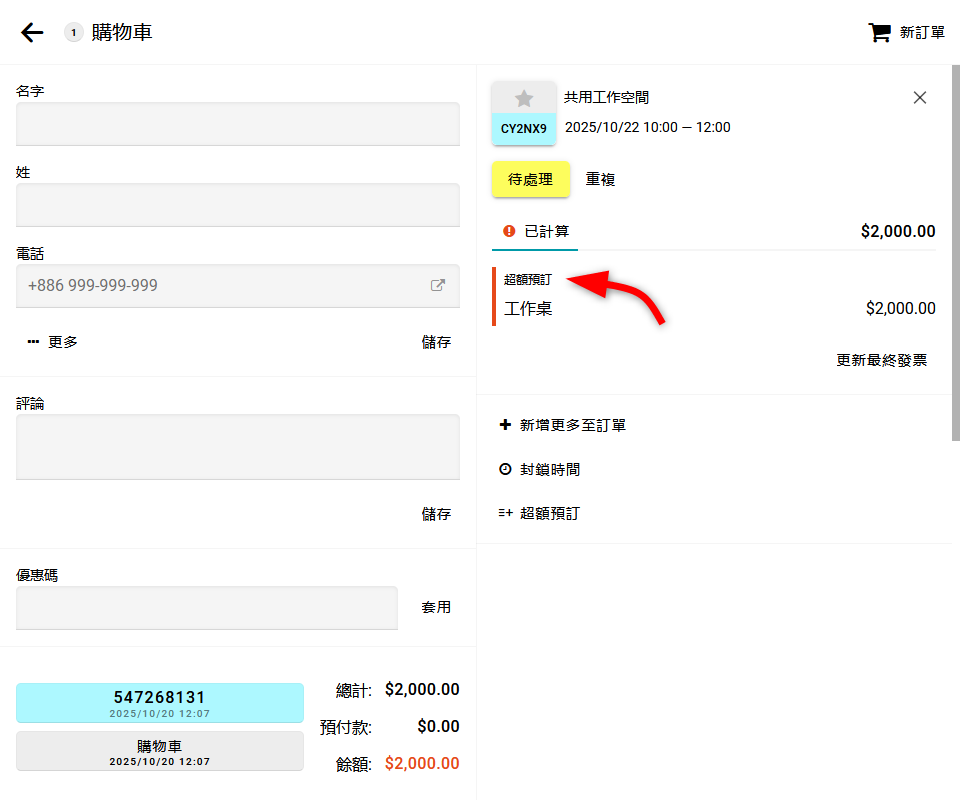Close the 共用工作空間 booking item
960x800 pixels.
point(920,97)
